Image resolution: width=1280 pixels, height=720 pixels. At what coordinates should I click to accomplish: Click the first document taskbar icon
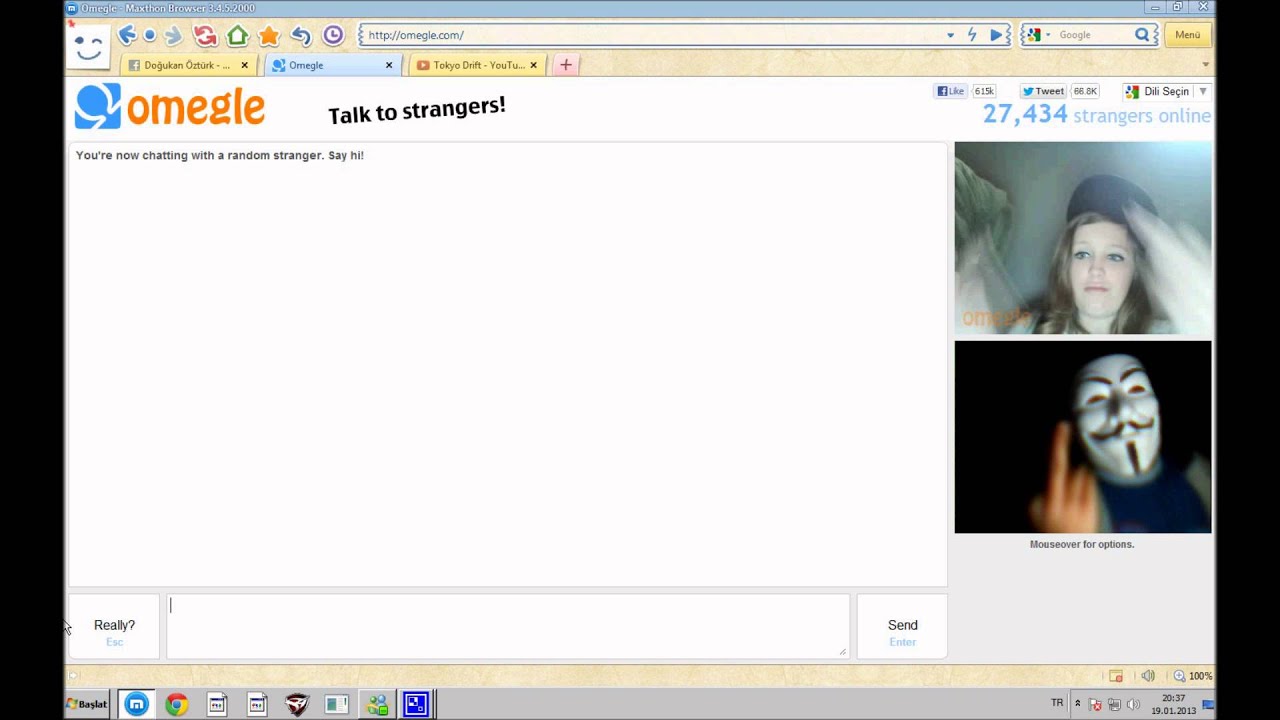[x=217, y=705]
